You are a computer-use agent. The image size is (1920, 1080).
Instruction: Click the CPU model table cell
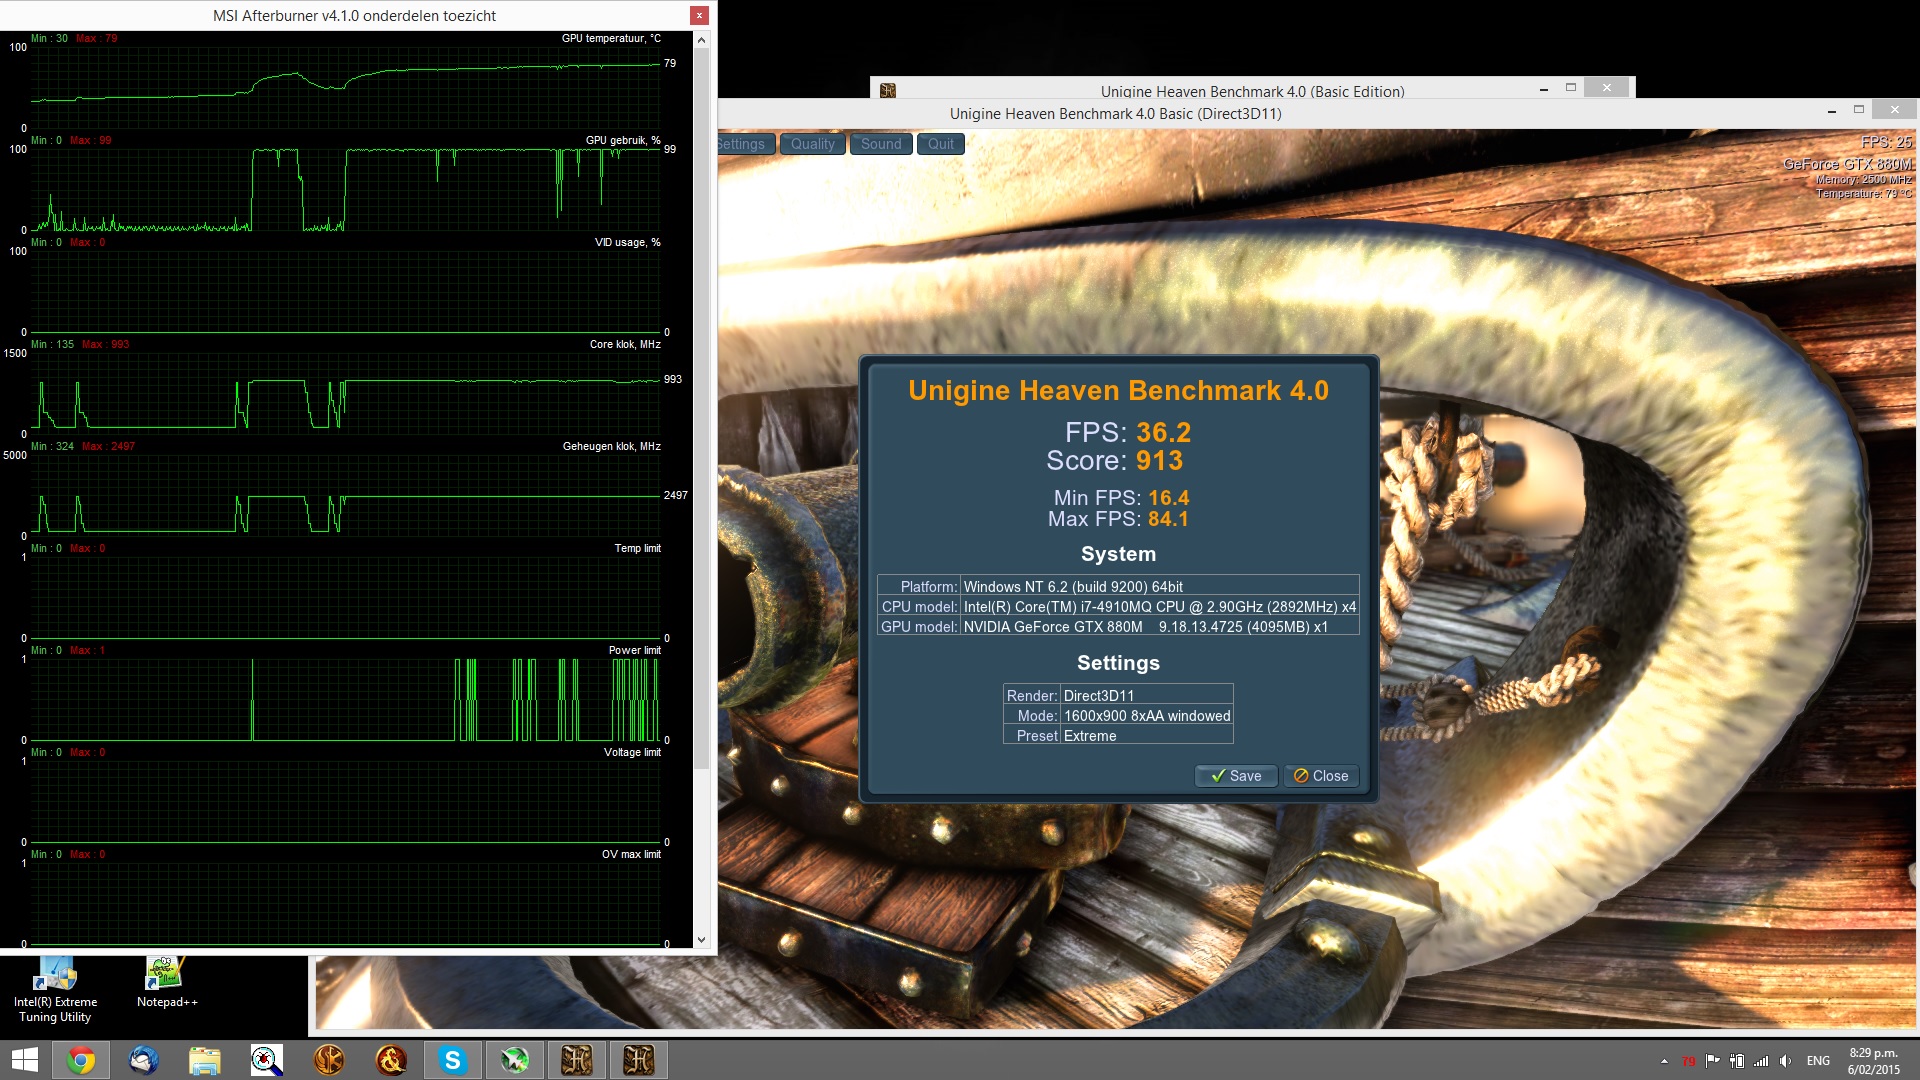coord(1160,607)
